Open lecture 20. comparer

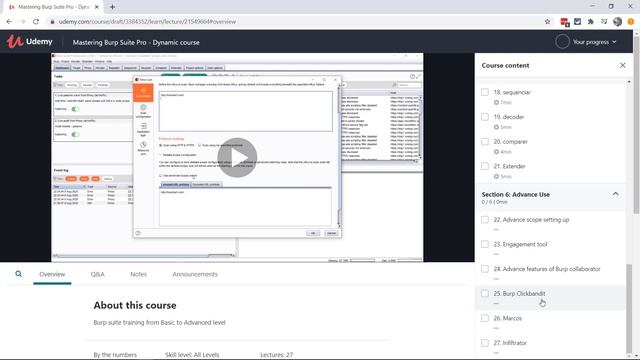510,142
